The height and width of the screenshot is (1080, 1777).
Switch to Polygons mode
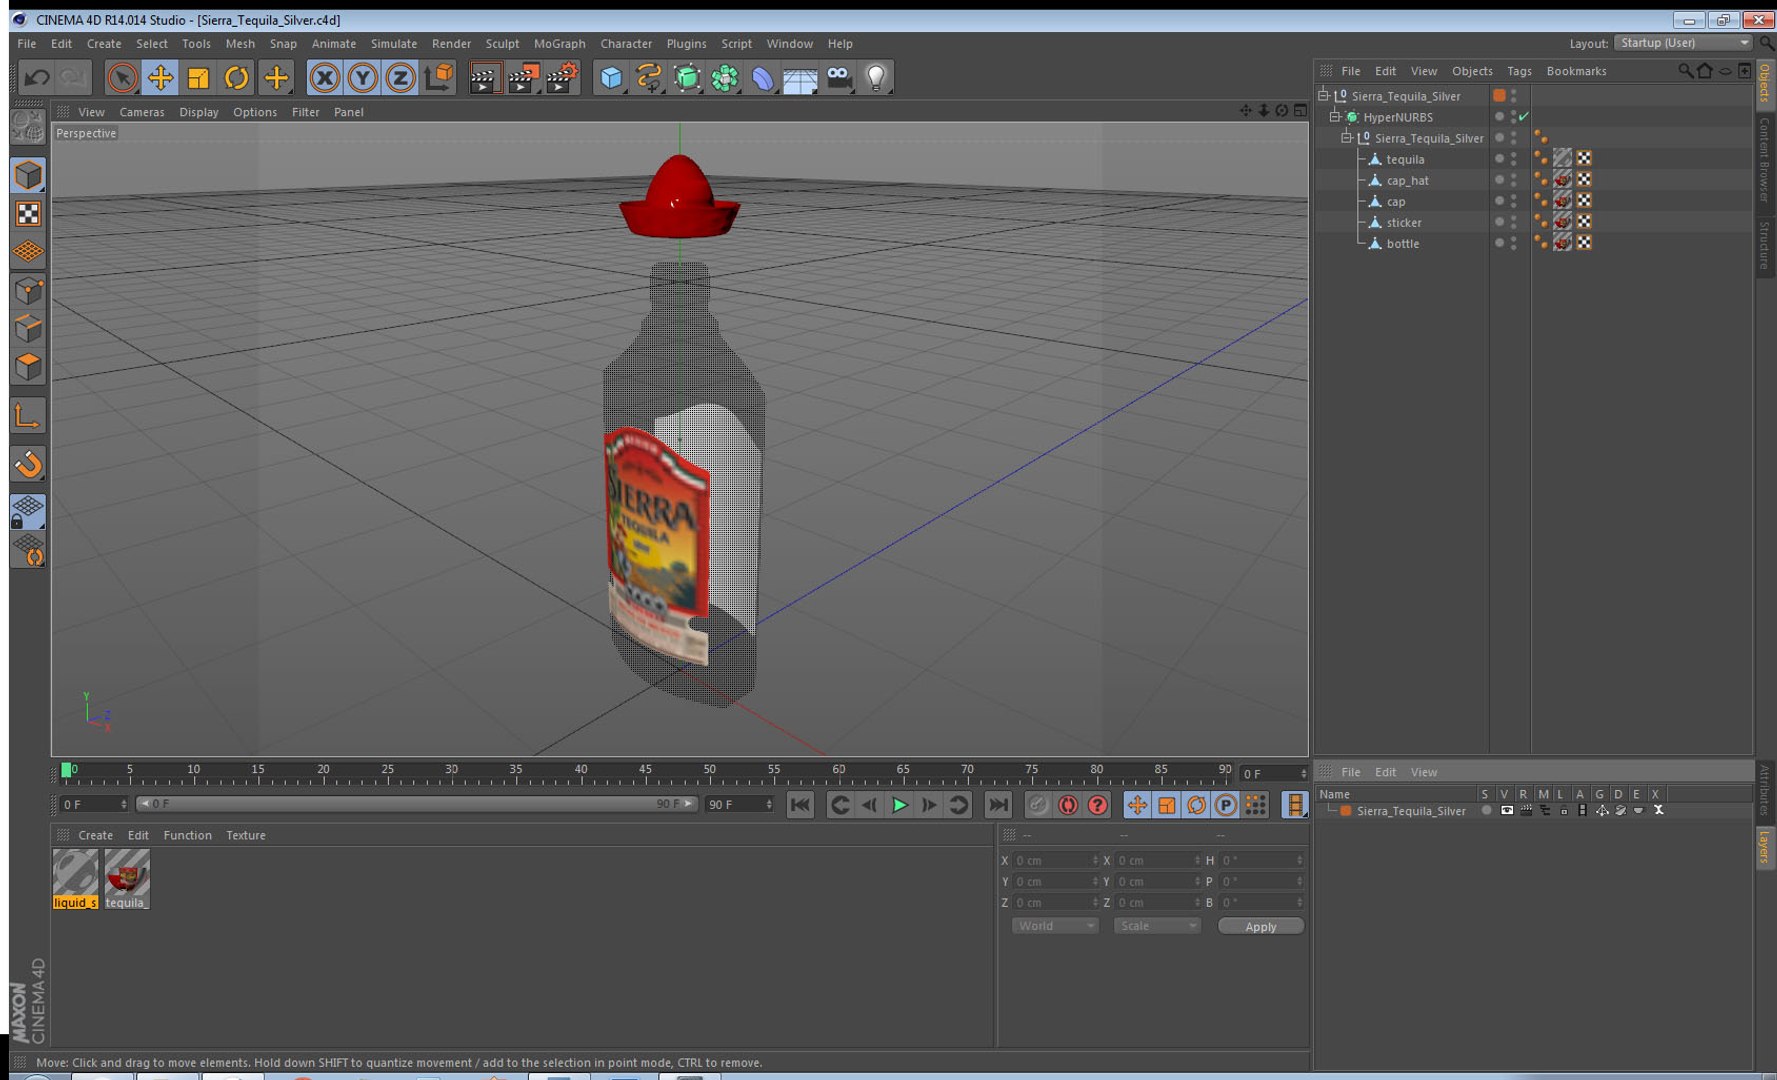tap(28, 367)
